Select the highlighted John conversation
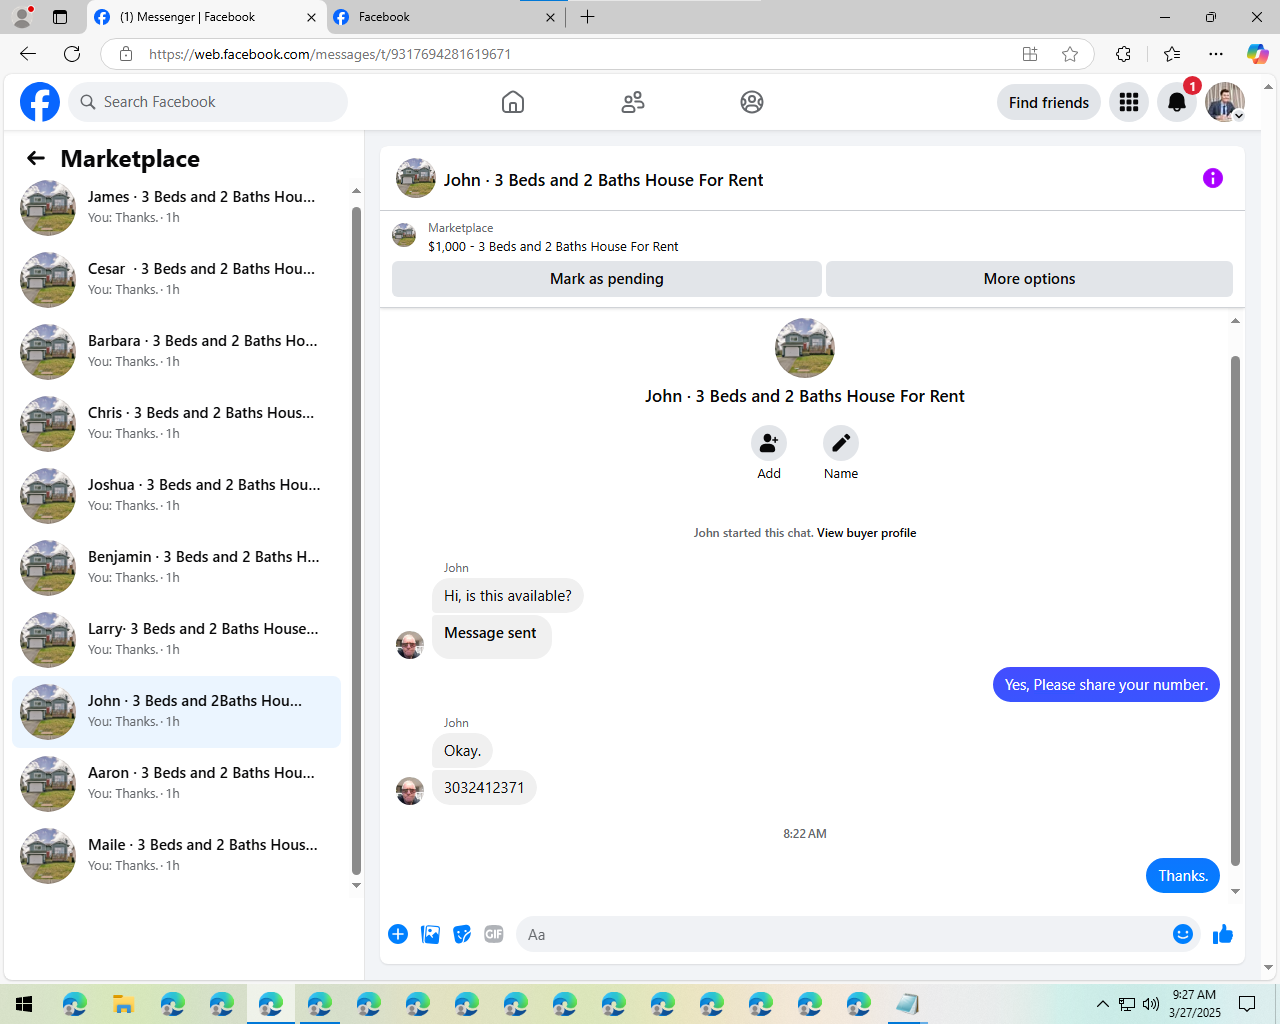This screenshot has height=1024, width=1280. click(x=176, y=711)
